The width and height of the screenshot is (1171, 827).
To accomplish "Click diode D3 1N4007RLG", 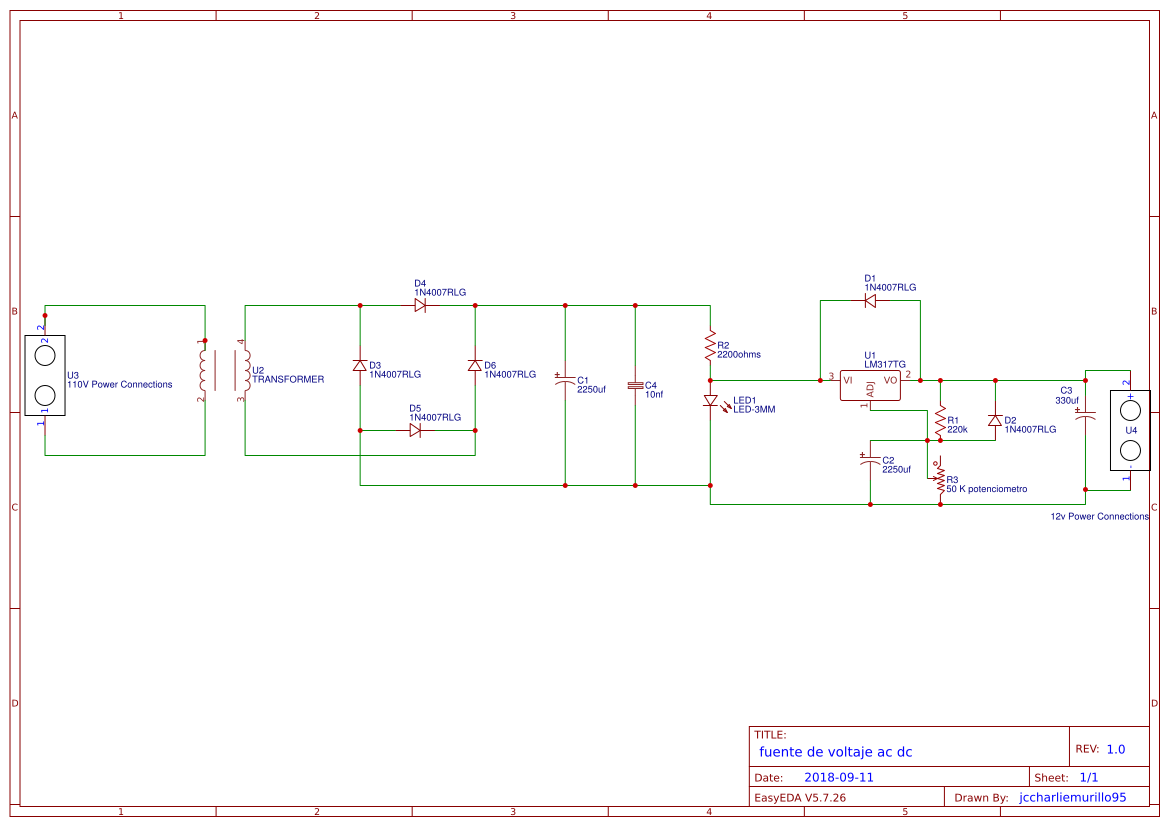I will [358, 366].
